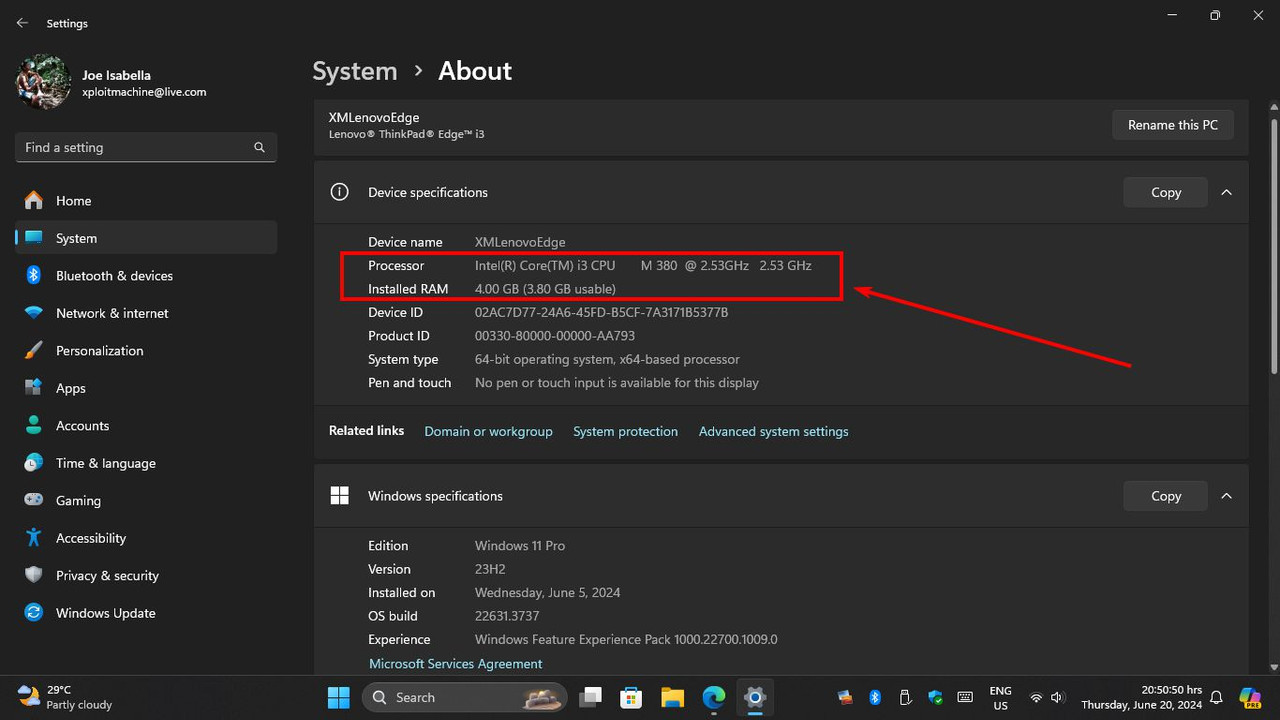Collapse the Windows specifications section
The width and height of the screenshot is (1280, 720).
tap(1227, 496)
